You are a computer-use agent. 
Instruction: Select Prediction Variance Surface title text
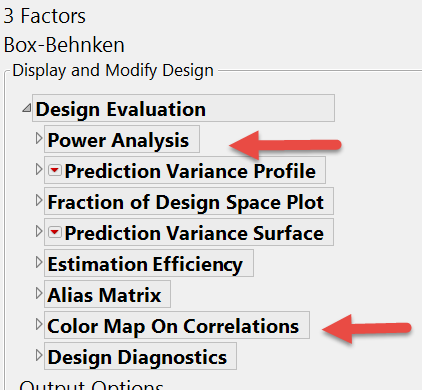pos(194,233)
